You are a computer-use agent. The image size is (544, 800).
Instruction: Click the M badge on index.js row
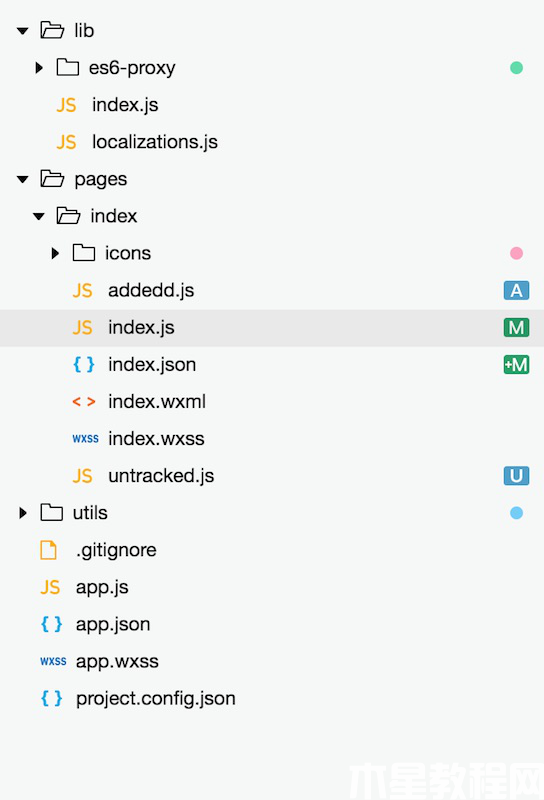point(516,328)
